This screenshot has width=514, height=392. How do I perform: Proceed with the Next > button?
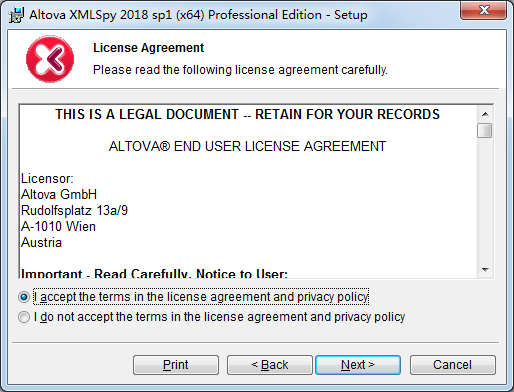click(358, 365)
